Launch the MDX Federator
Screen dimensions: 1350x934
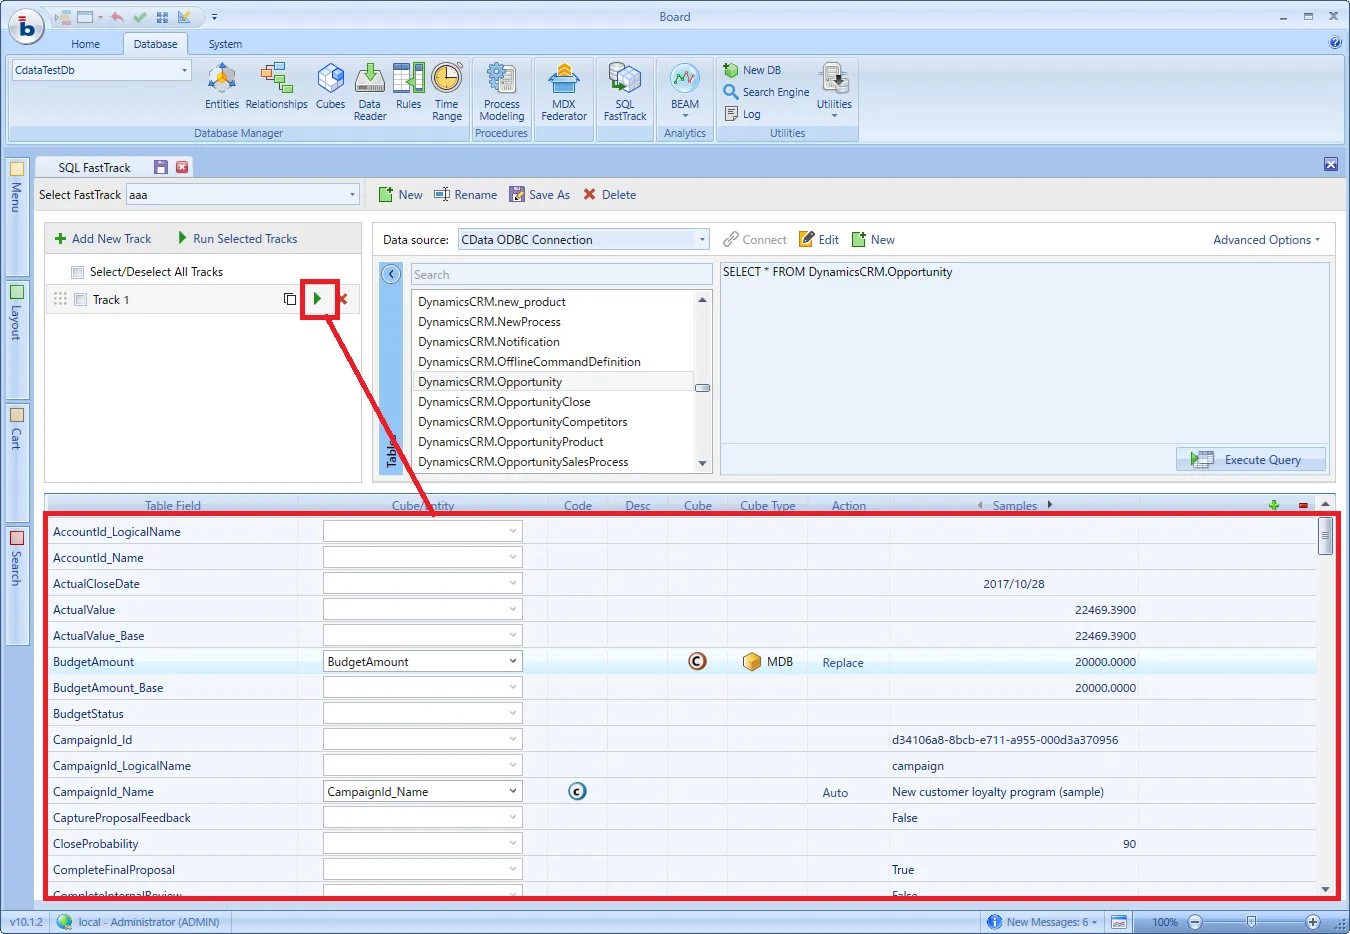point(563,79)
